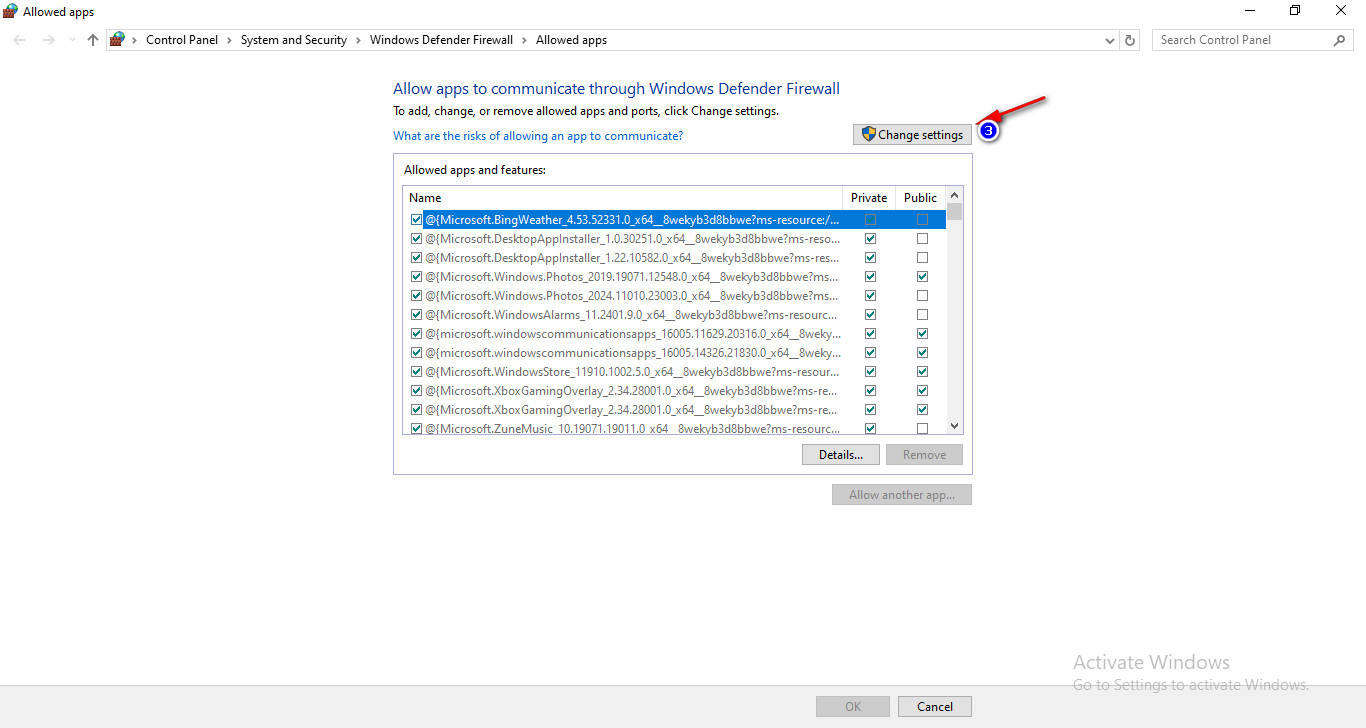Click the list scrollbar down arrow
Viewport: 1366px width, 728px height.
pyautogui.click(x=954, y=425)
